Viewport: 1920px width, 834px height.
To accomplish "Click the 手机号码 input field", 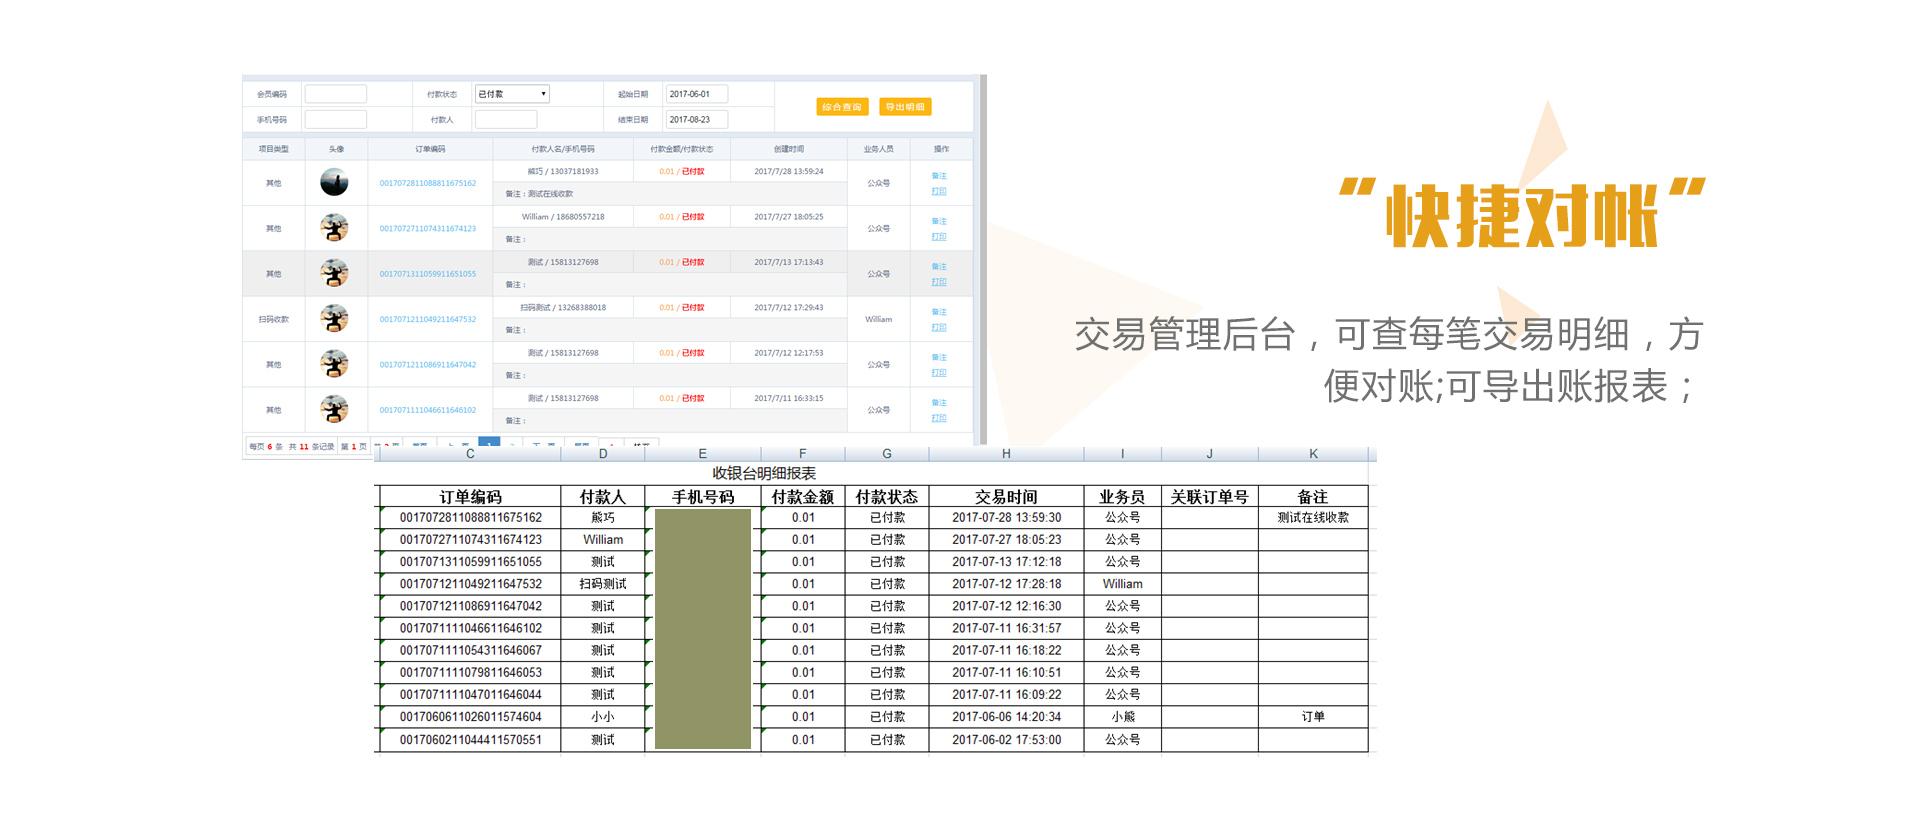I will (x=335, y=120).
